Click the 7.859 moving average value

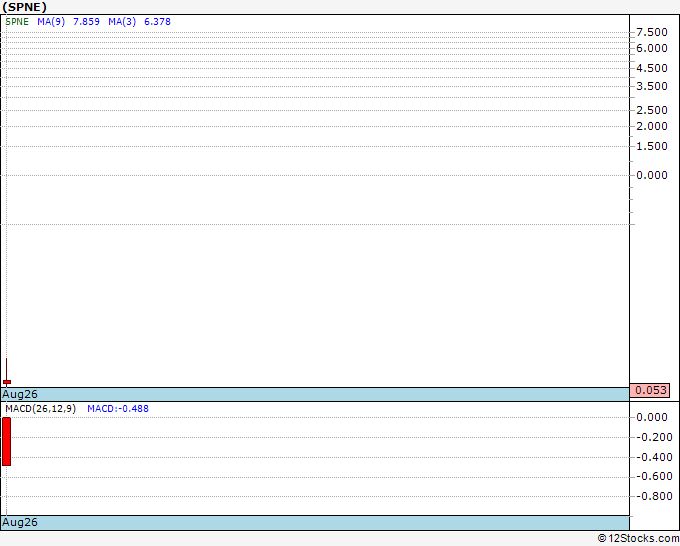(x=86, y=22)
